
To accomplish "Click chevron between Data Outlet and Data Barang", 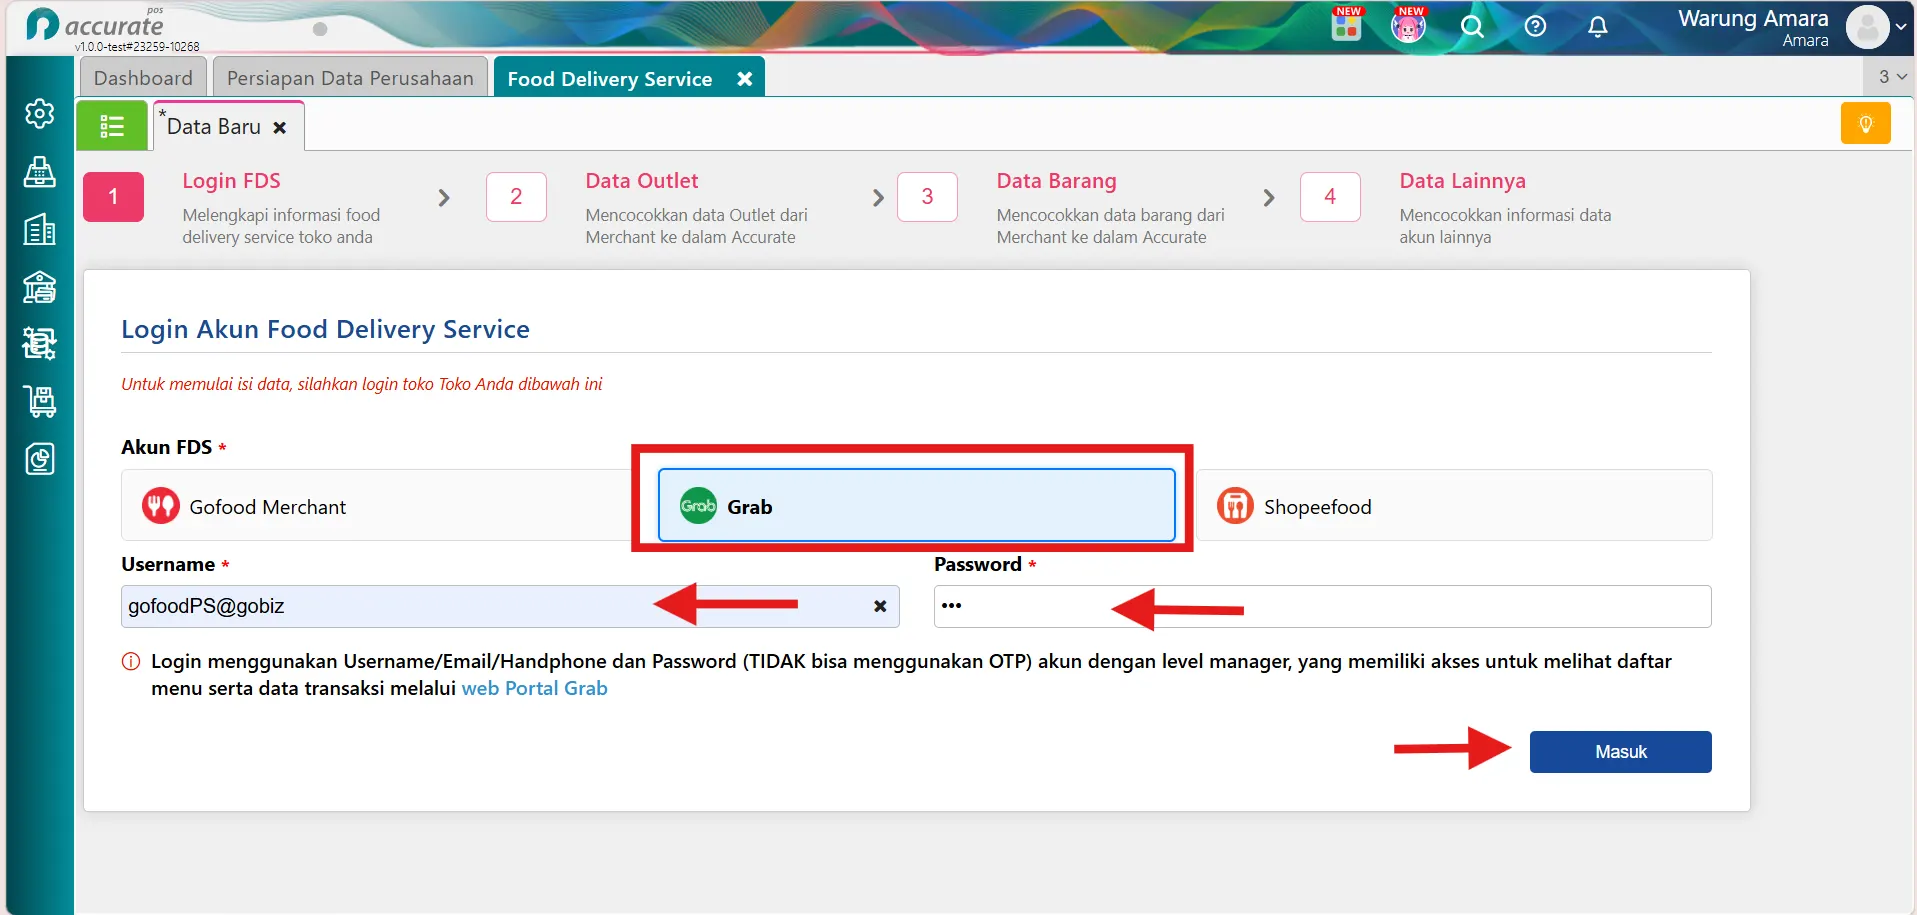I will pyautogui.click(x=878, y=198).
